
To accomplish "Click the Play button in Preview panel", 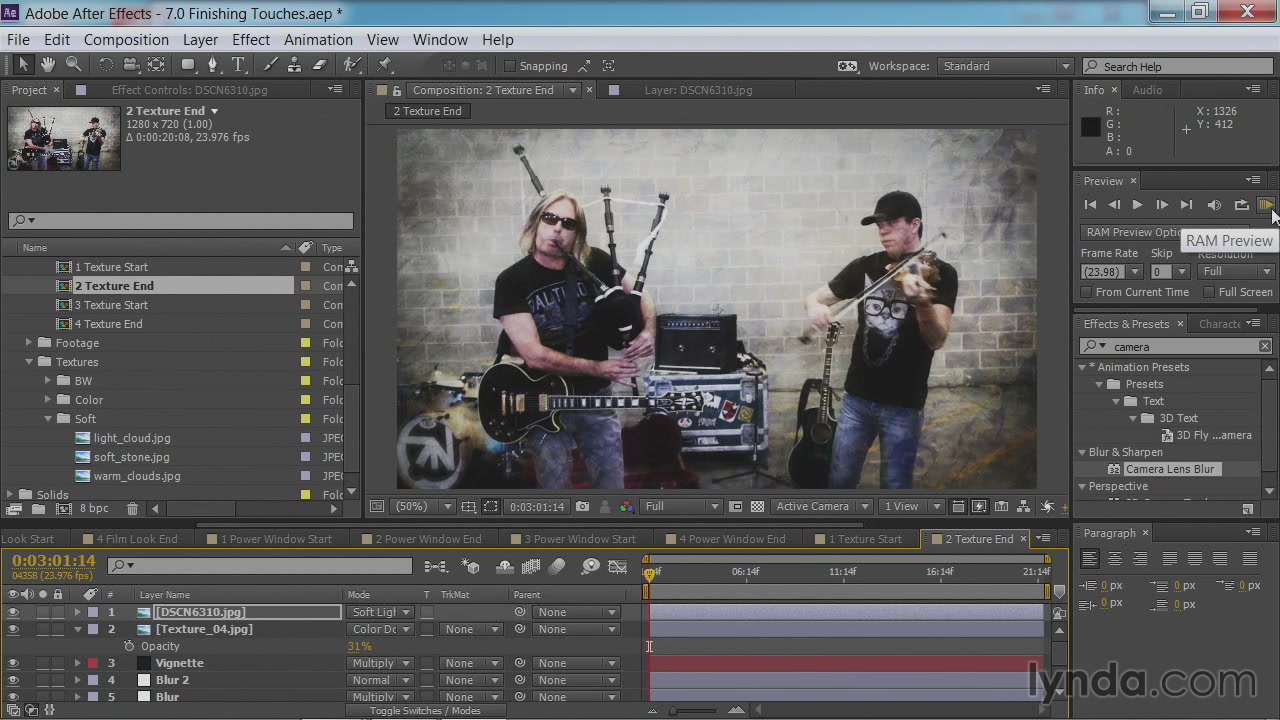I will click(x=1137, y=205).
